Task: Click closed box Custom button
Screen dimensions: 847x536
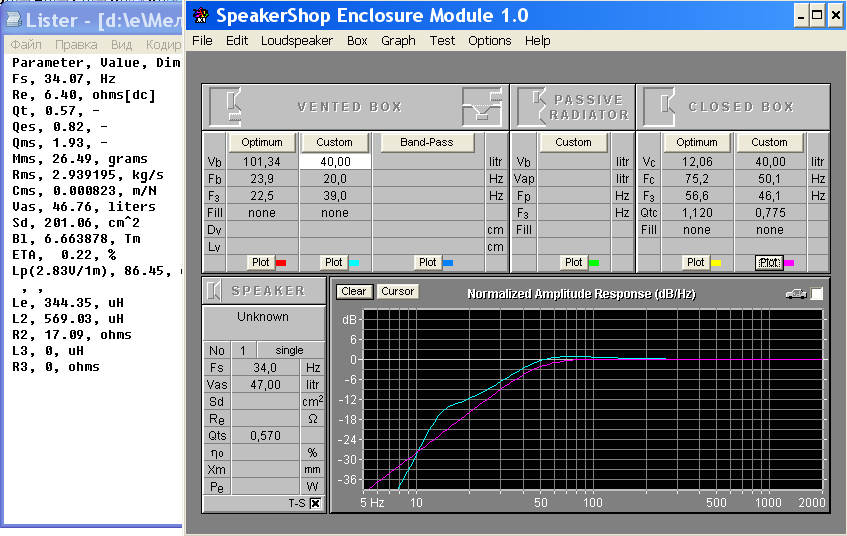Action: [769, 142]
